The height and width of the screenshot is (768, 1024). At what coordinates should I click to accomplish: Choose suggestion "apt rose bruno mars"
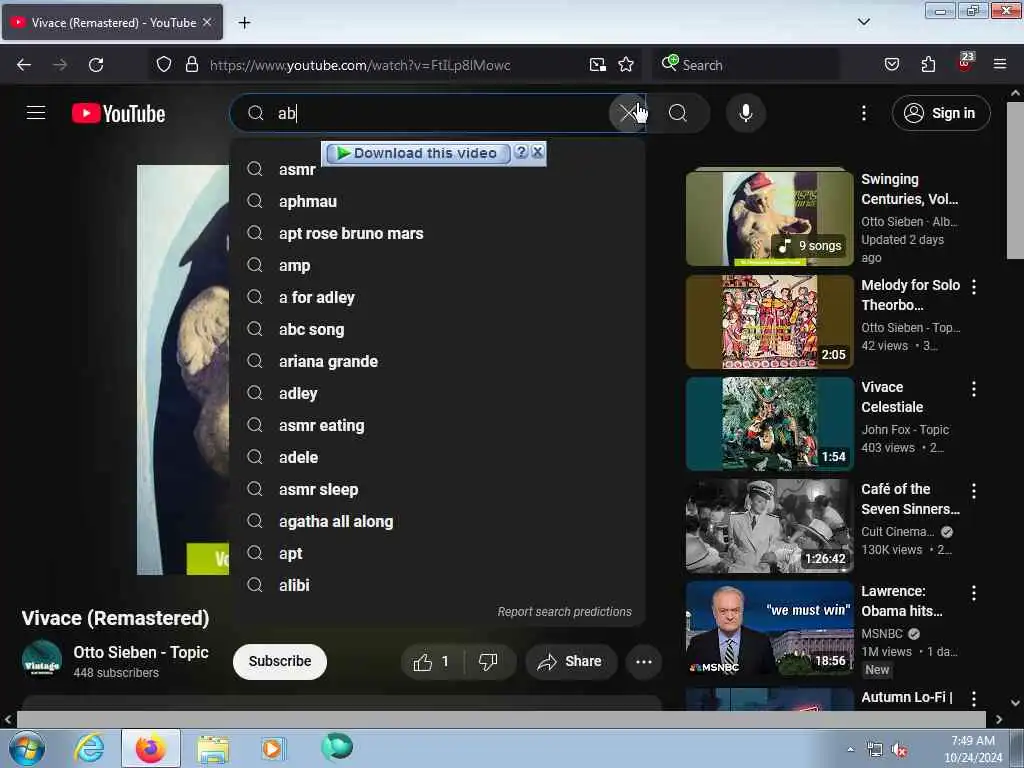click(438, 233)
